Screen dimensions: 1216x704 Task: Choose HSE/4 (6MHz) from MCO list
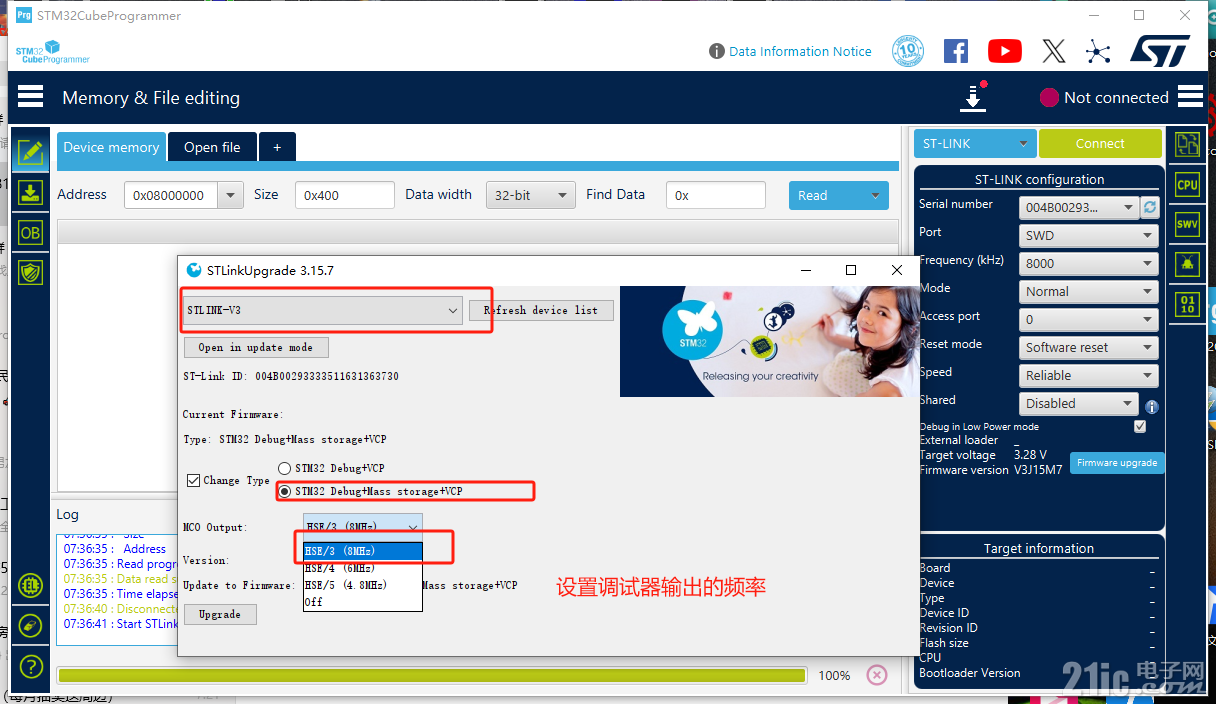point(363,568)
